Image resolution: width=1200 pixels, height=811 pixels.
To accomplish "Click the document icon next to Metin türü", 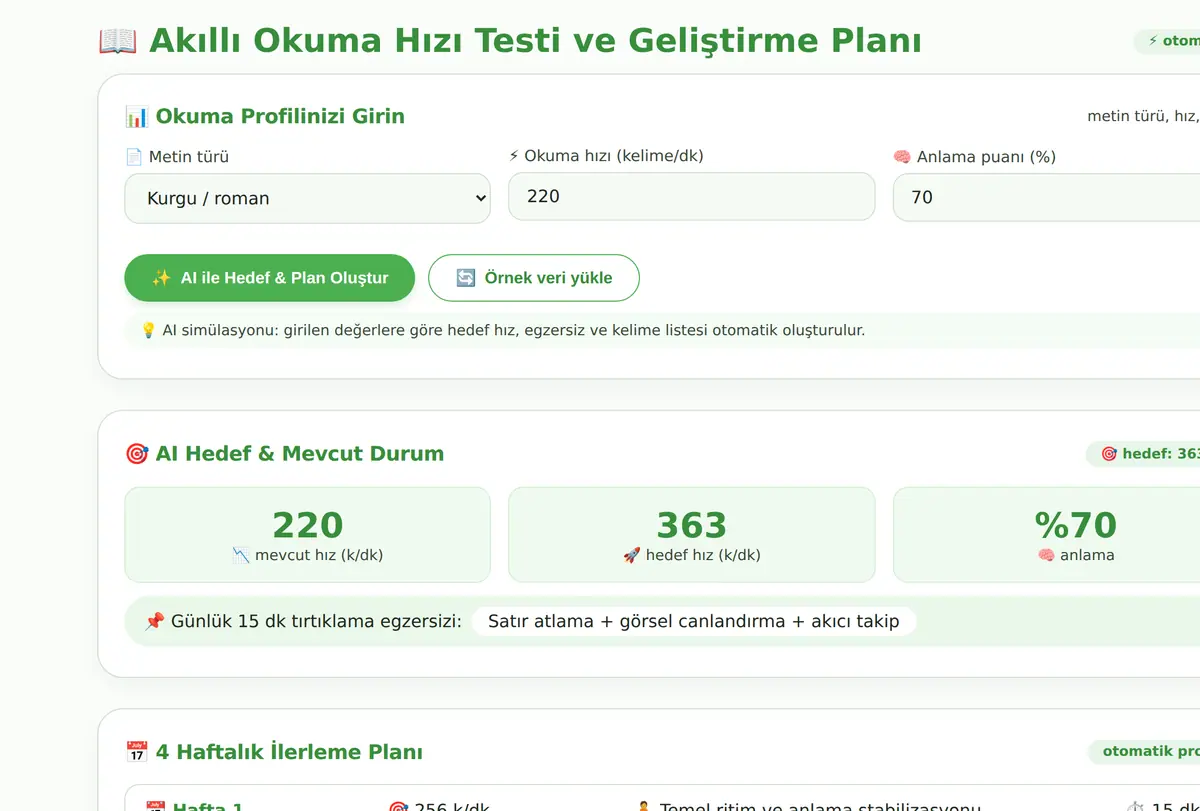I will point(134,157).
